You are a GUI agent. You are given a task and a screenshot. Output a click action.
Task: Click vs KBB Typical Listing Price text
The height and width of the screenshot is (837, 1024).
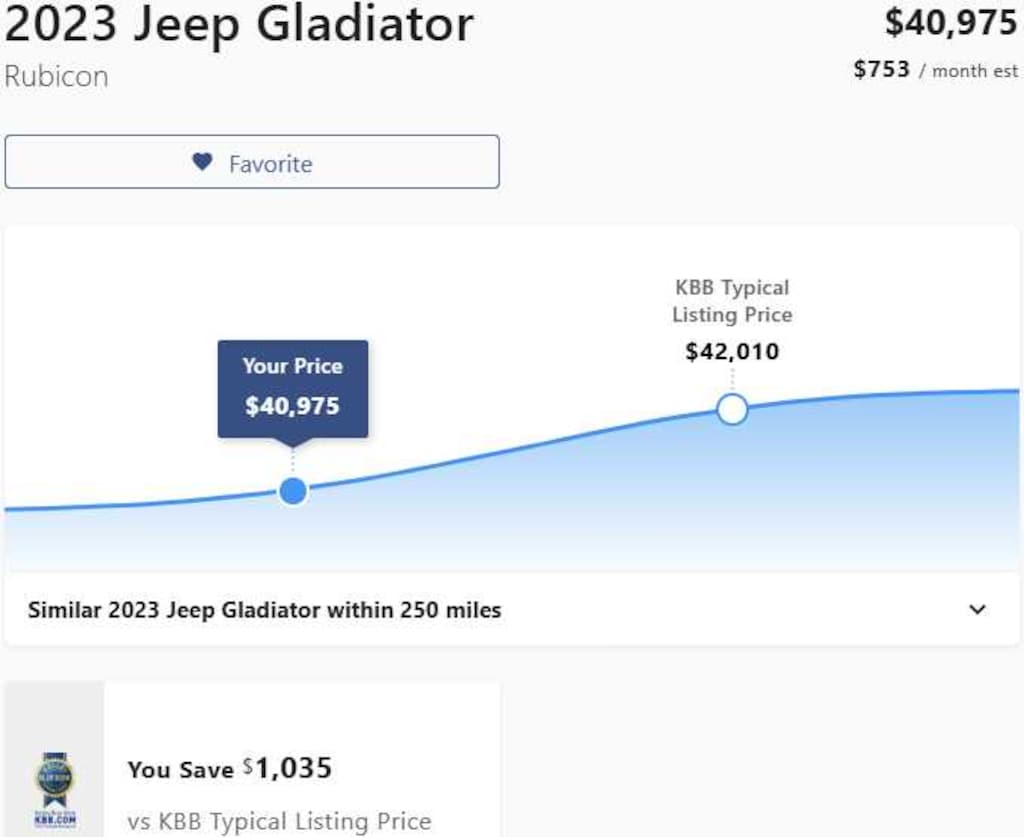(x=280, y=821)
